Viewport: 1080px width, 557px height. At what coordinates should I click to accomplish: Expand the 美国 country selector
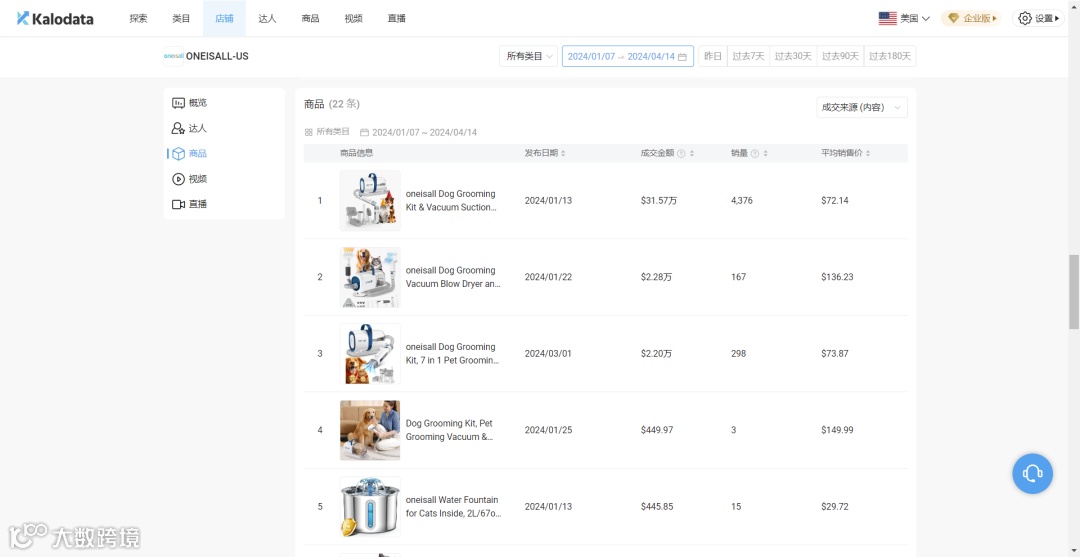904,19
